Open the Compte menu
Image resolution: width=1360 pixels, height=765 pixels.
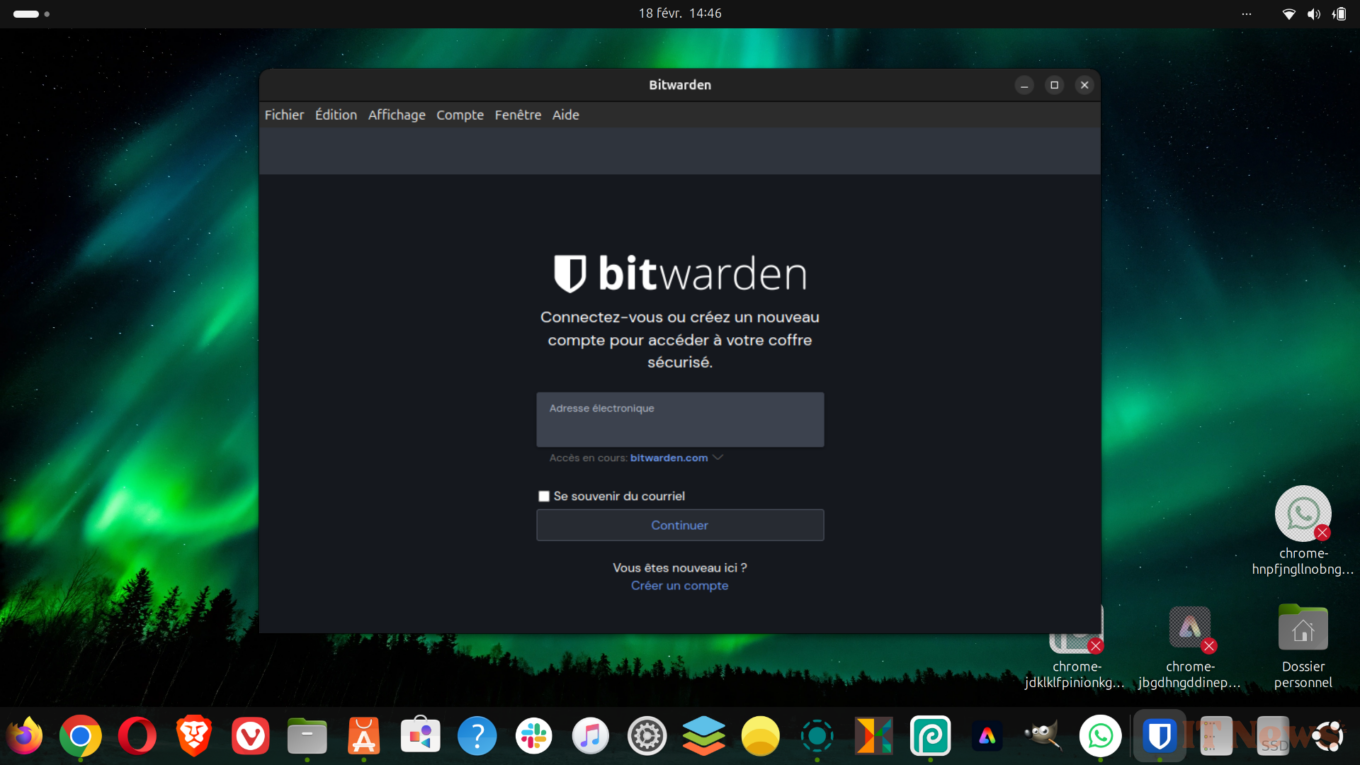coord(460,115)
